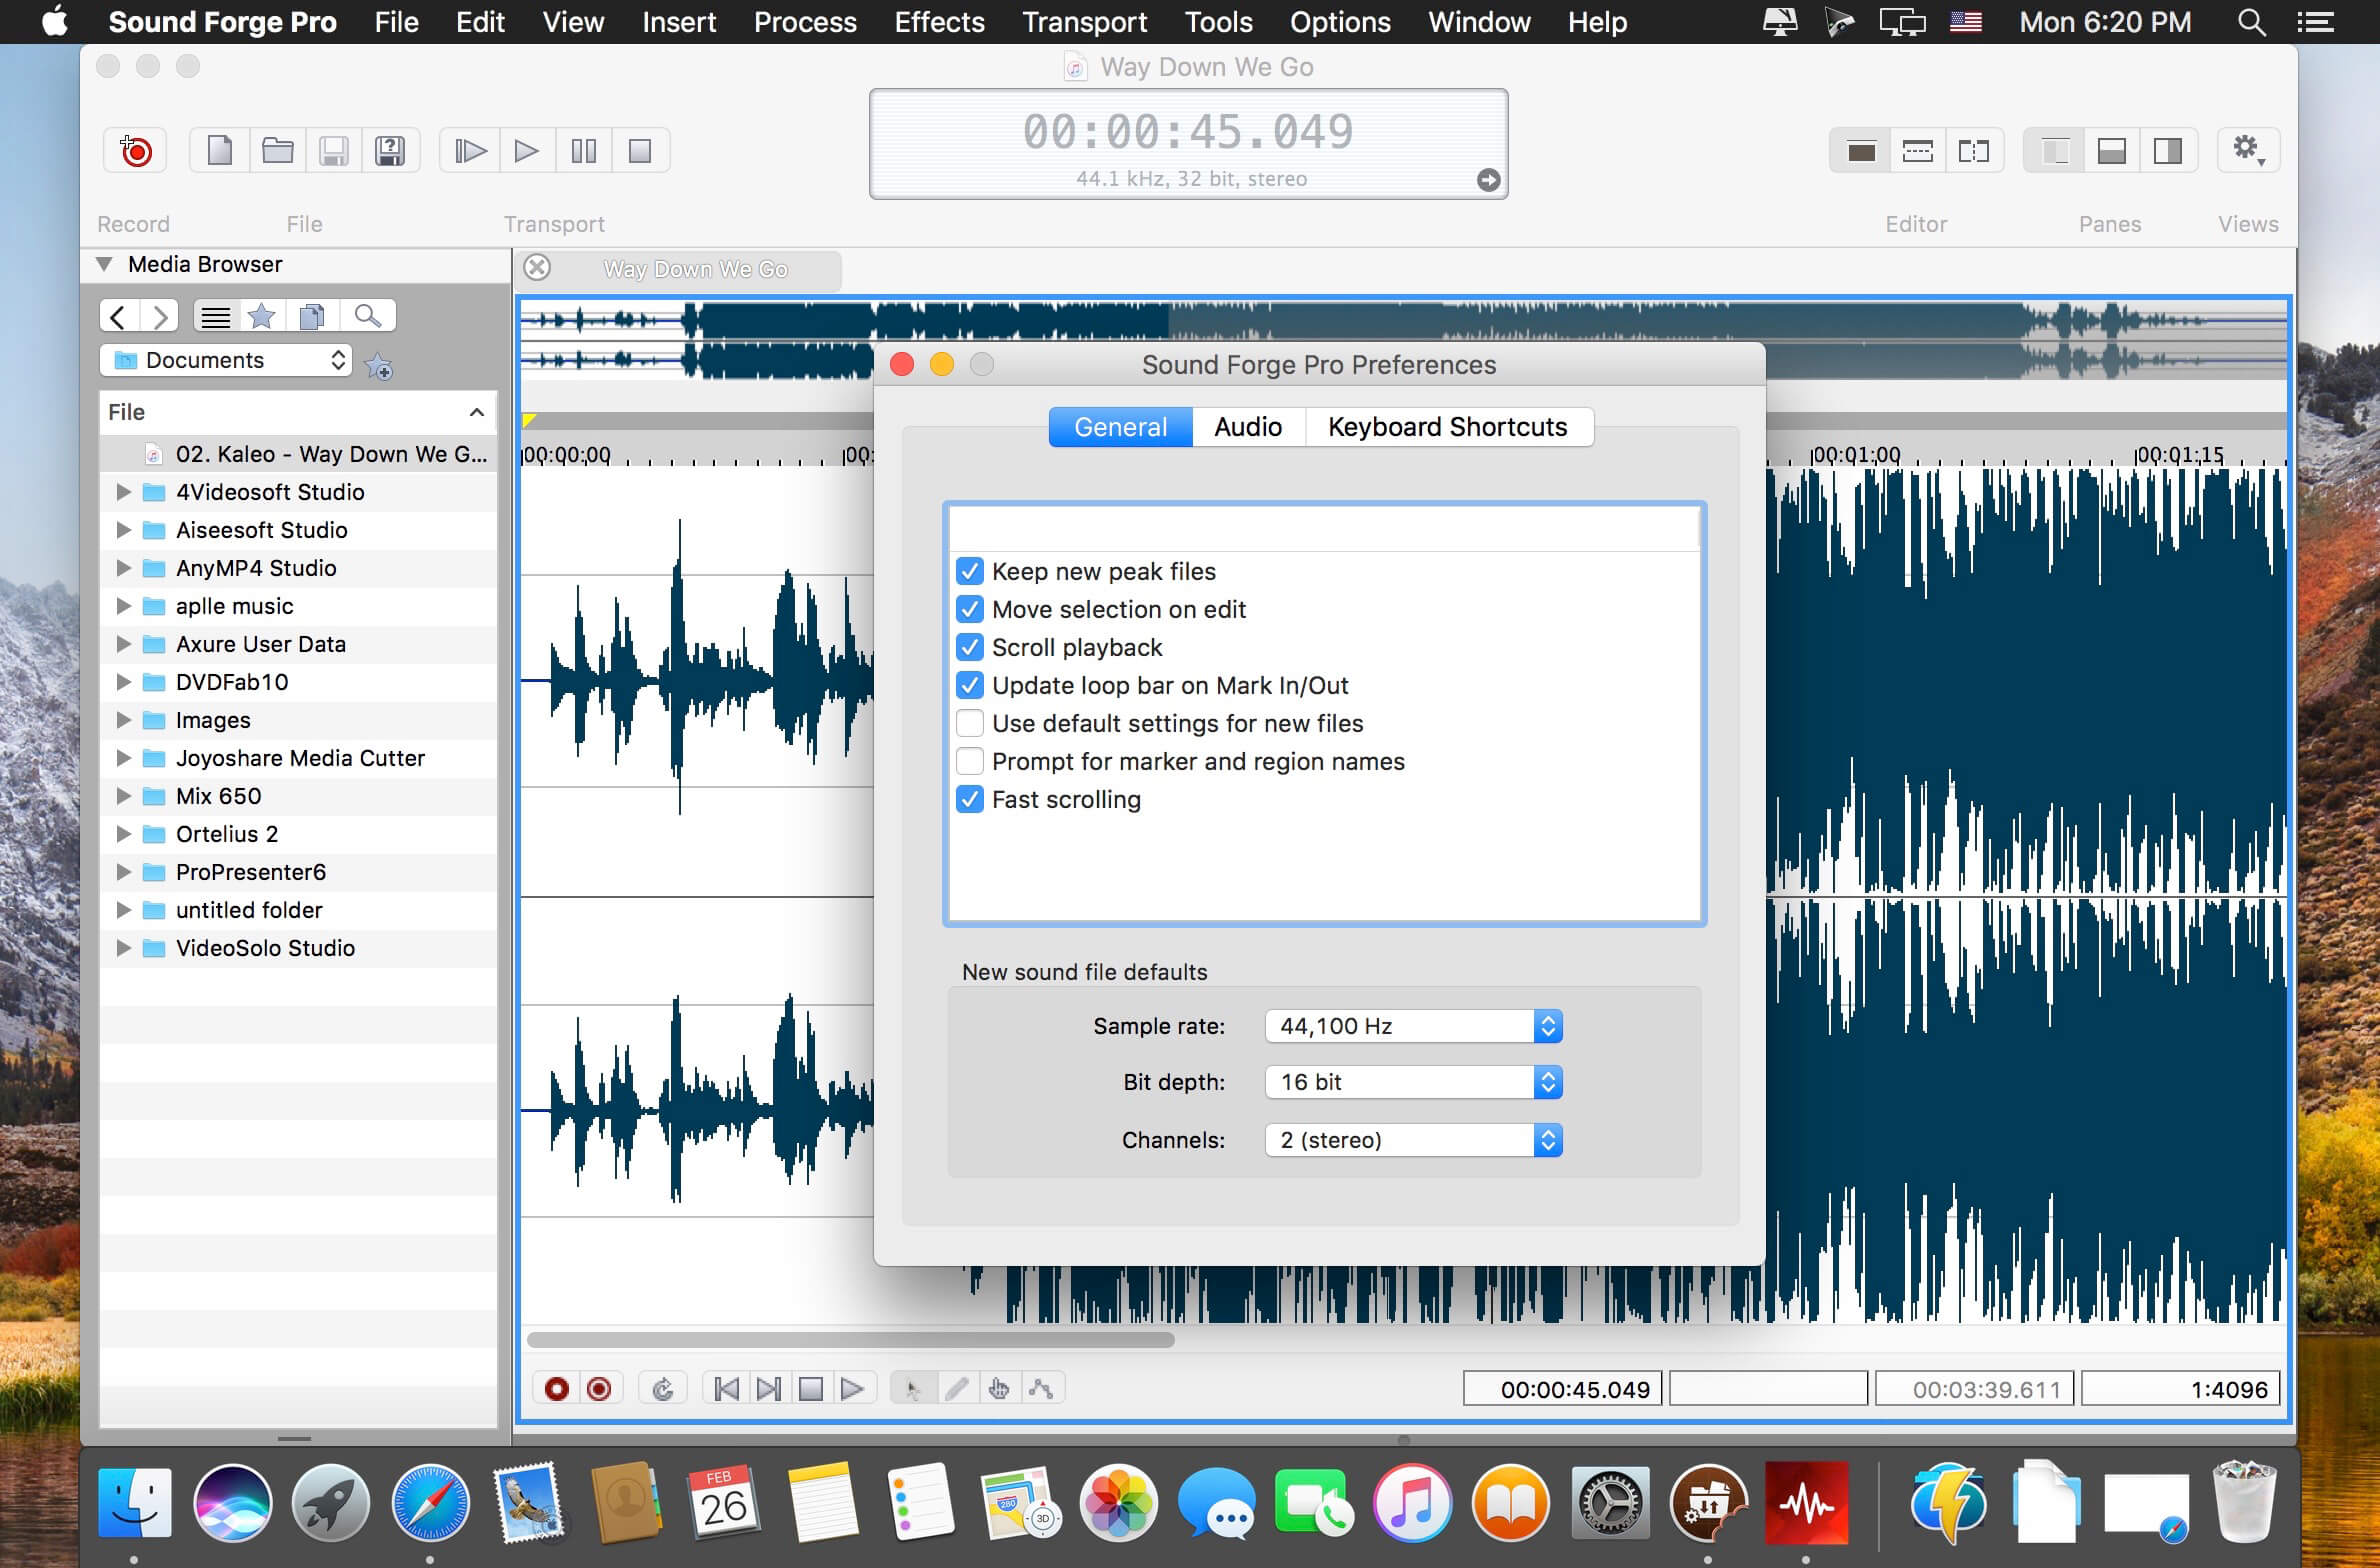This screenshot has height=1568, width=2380.
Task: Click the zoom ratio field 1:4096
Action: click(x=2181, y=1389)
